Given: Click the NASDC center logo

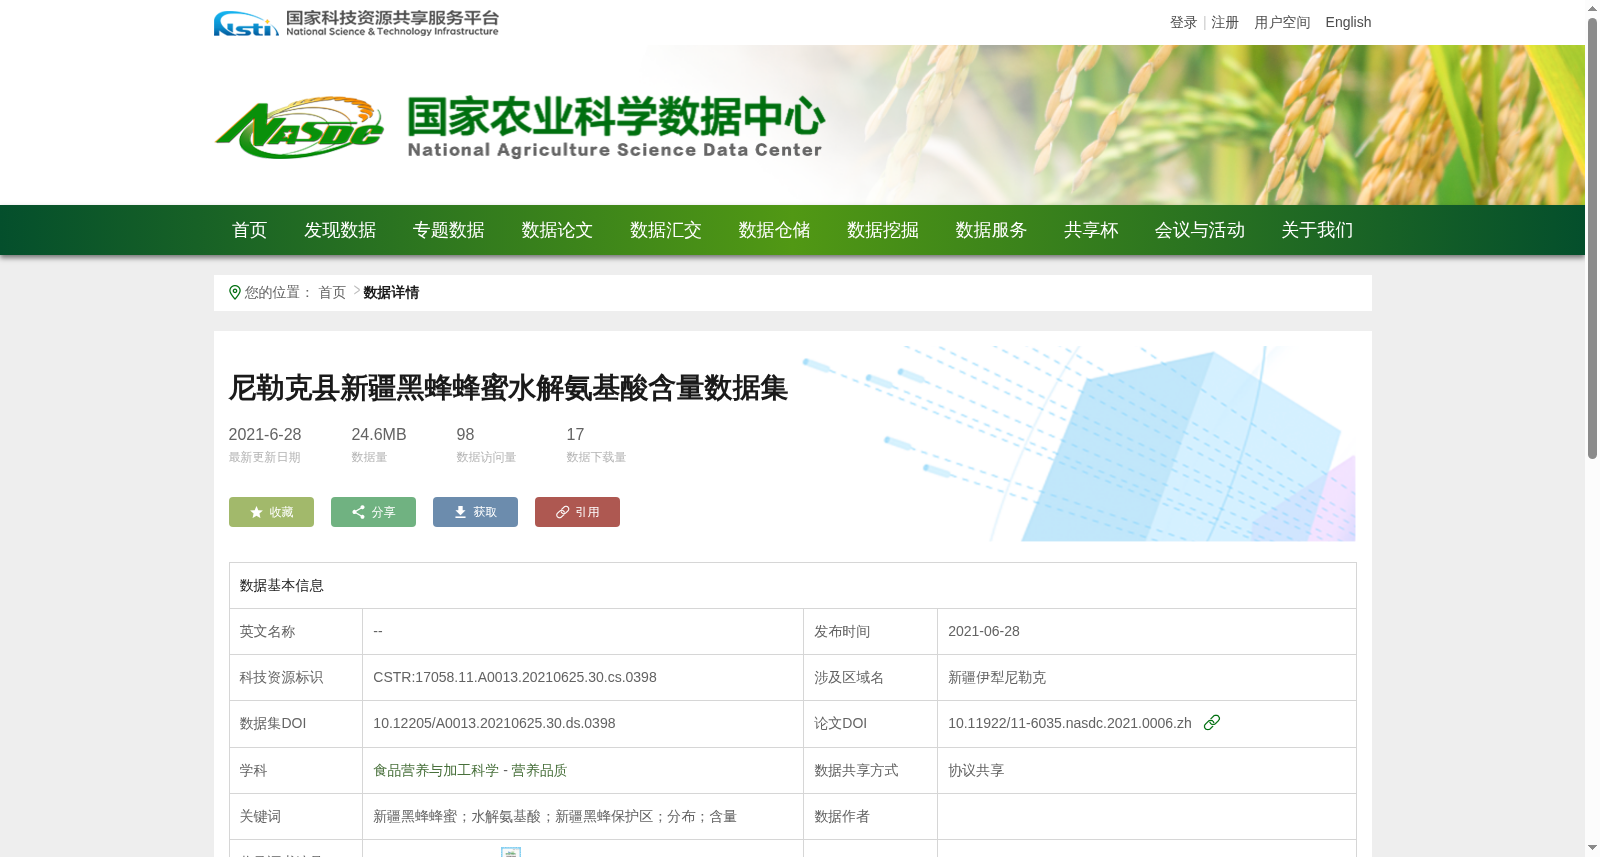Looking at the screenshot, I should (x=519, y=127).
